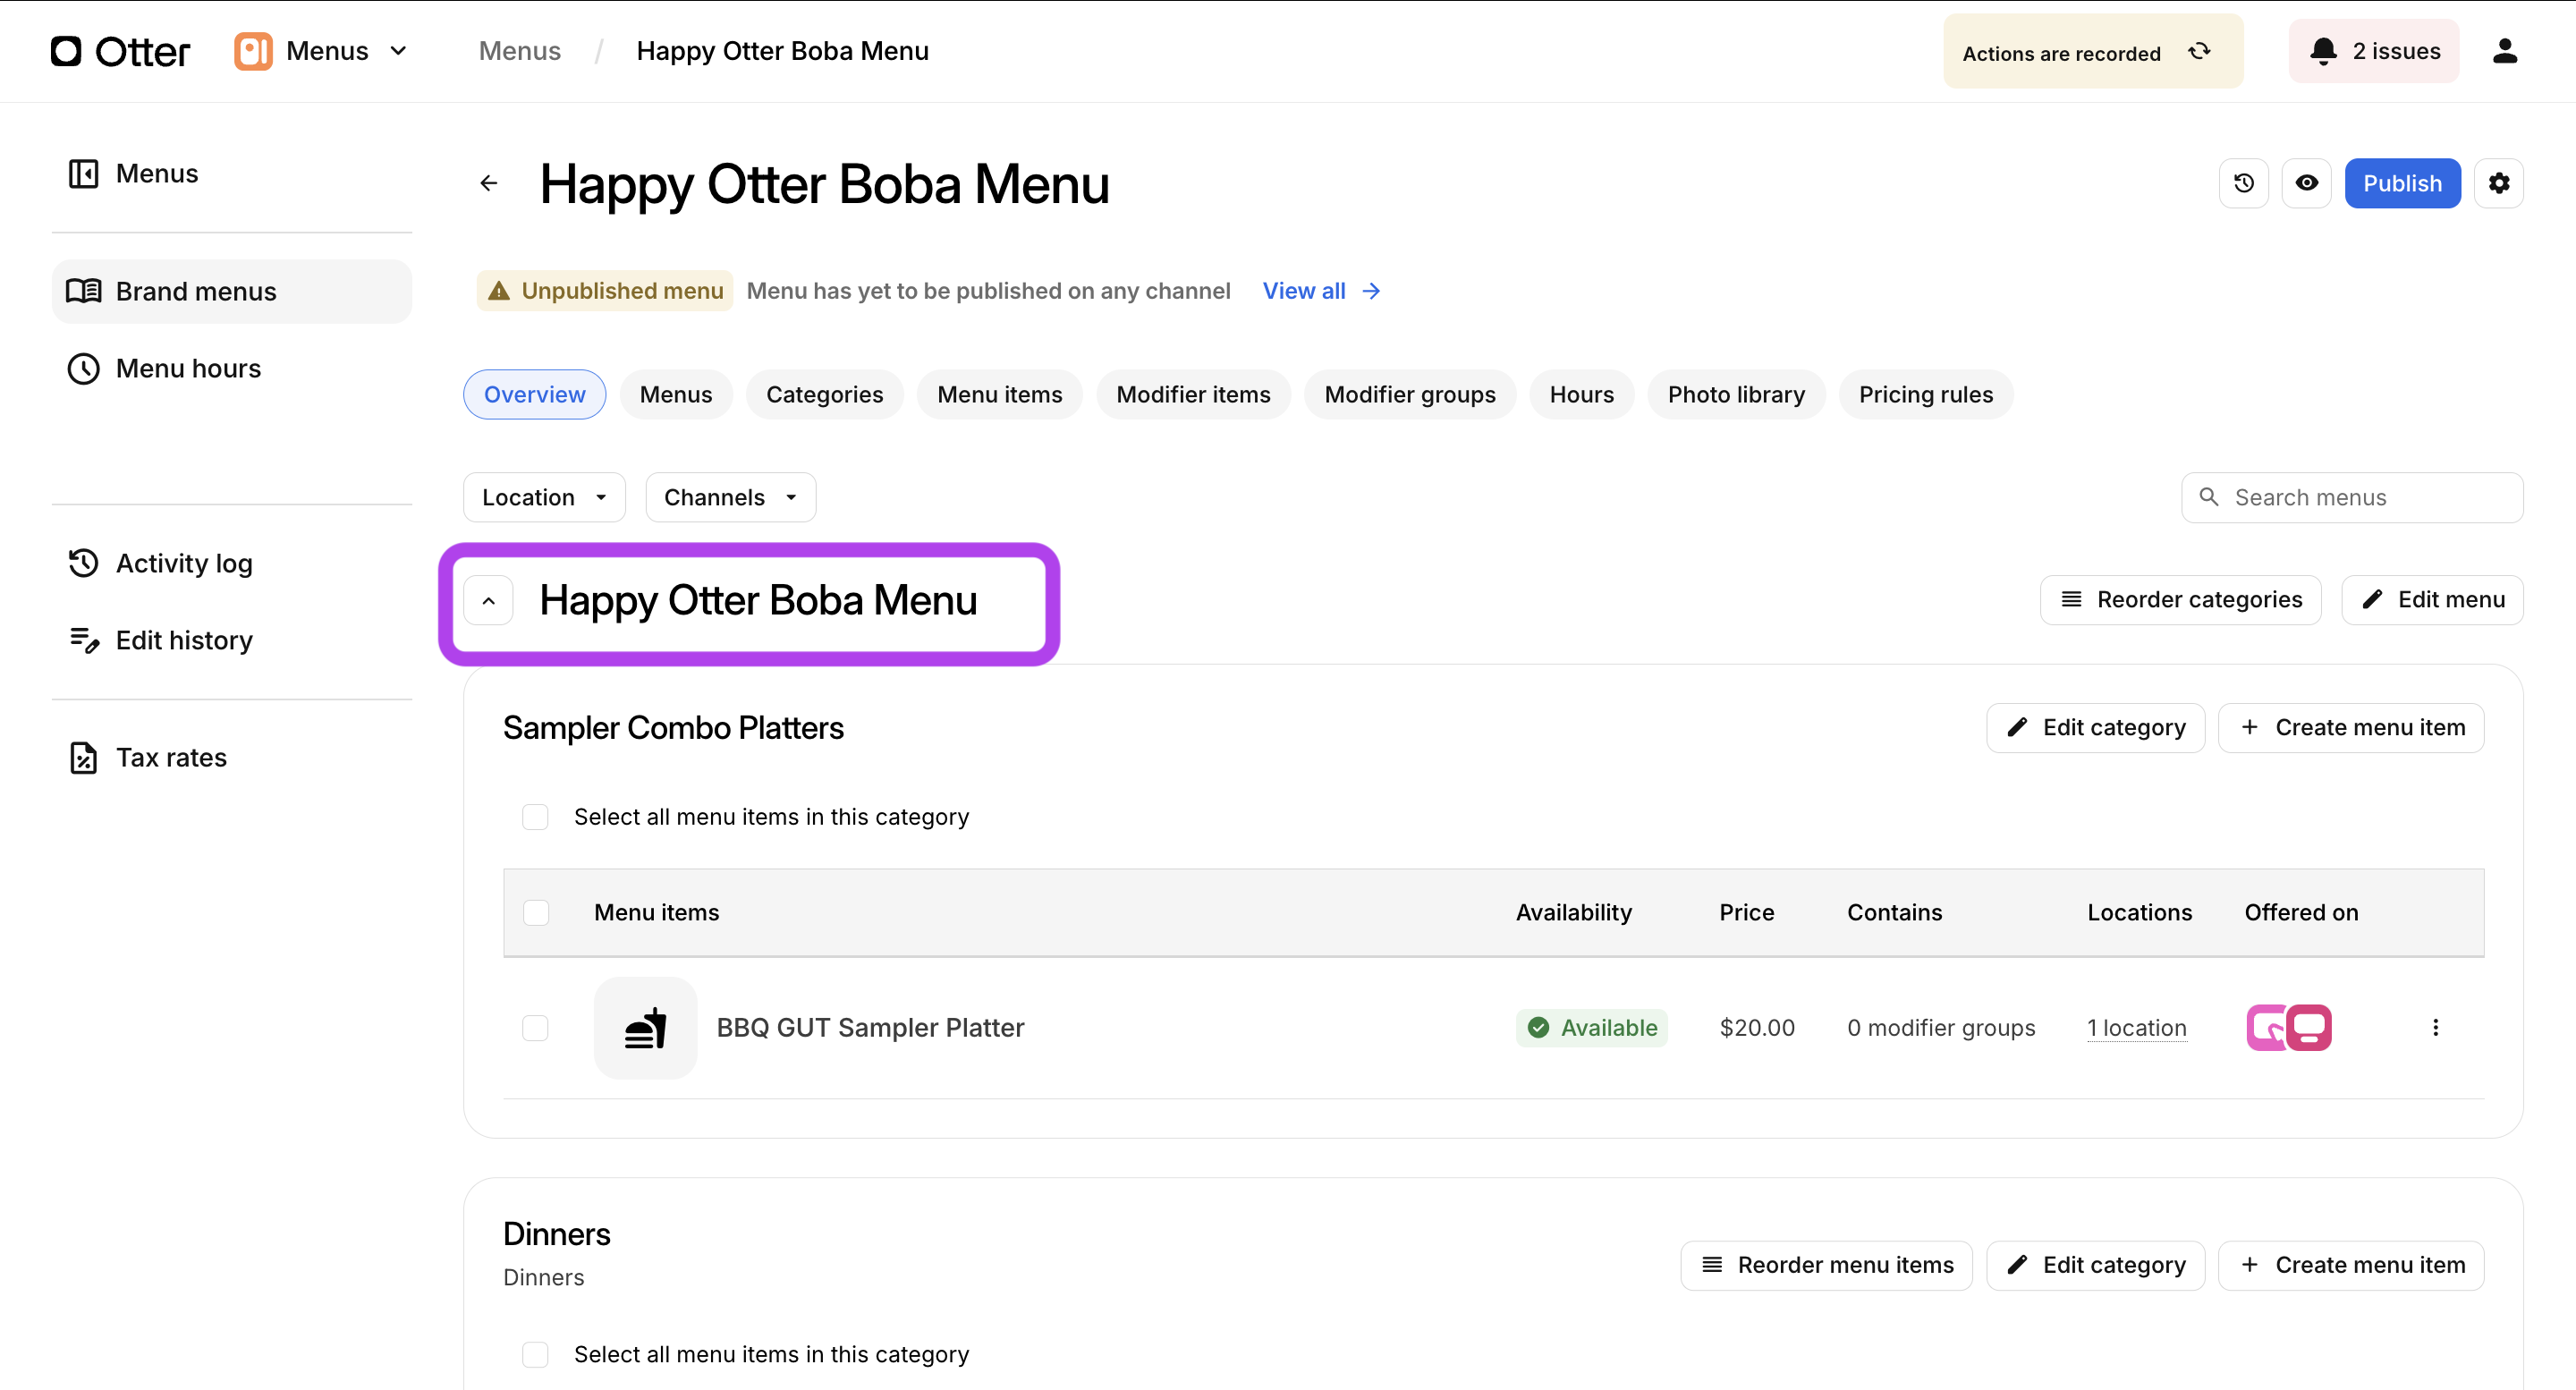
Task: Switch to the Menus tab
Action: (x=676, y=394)
